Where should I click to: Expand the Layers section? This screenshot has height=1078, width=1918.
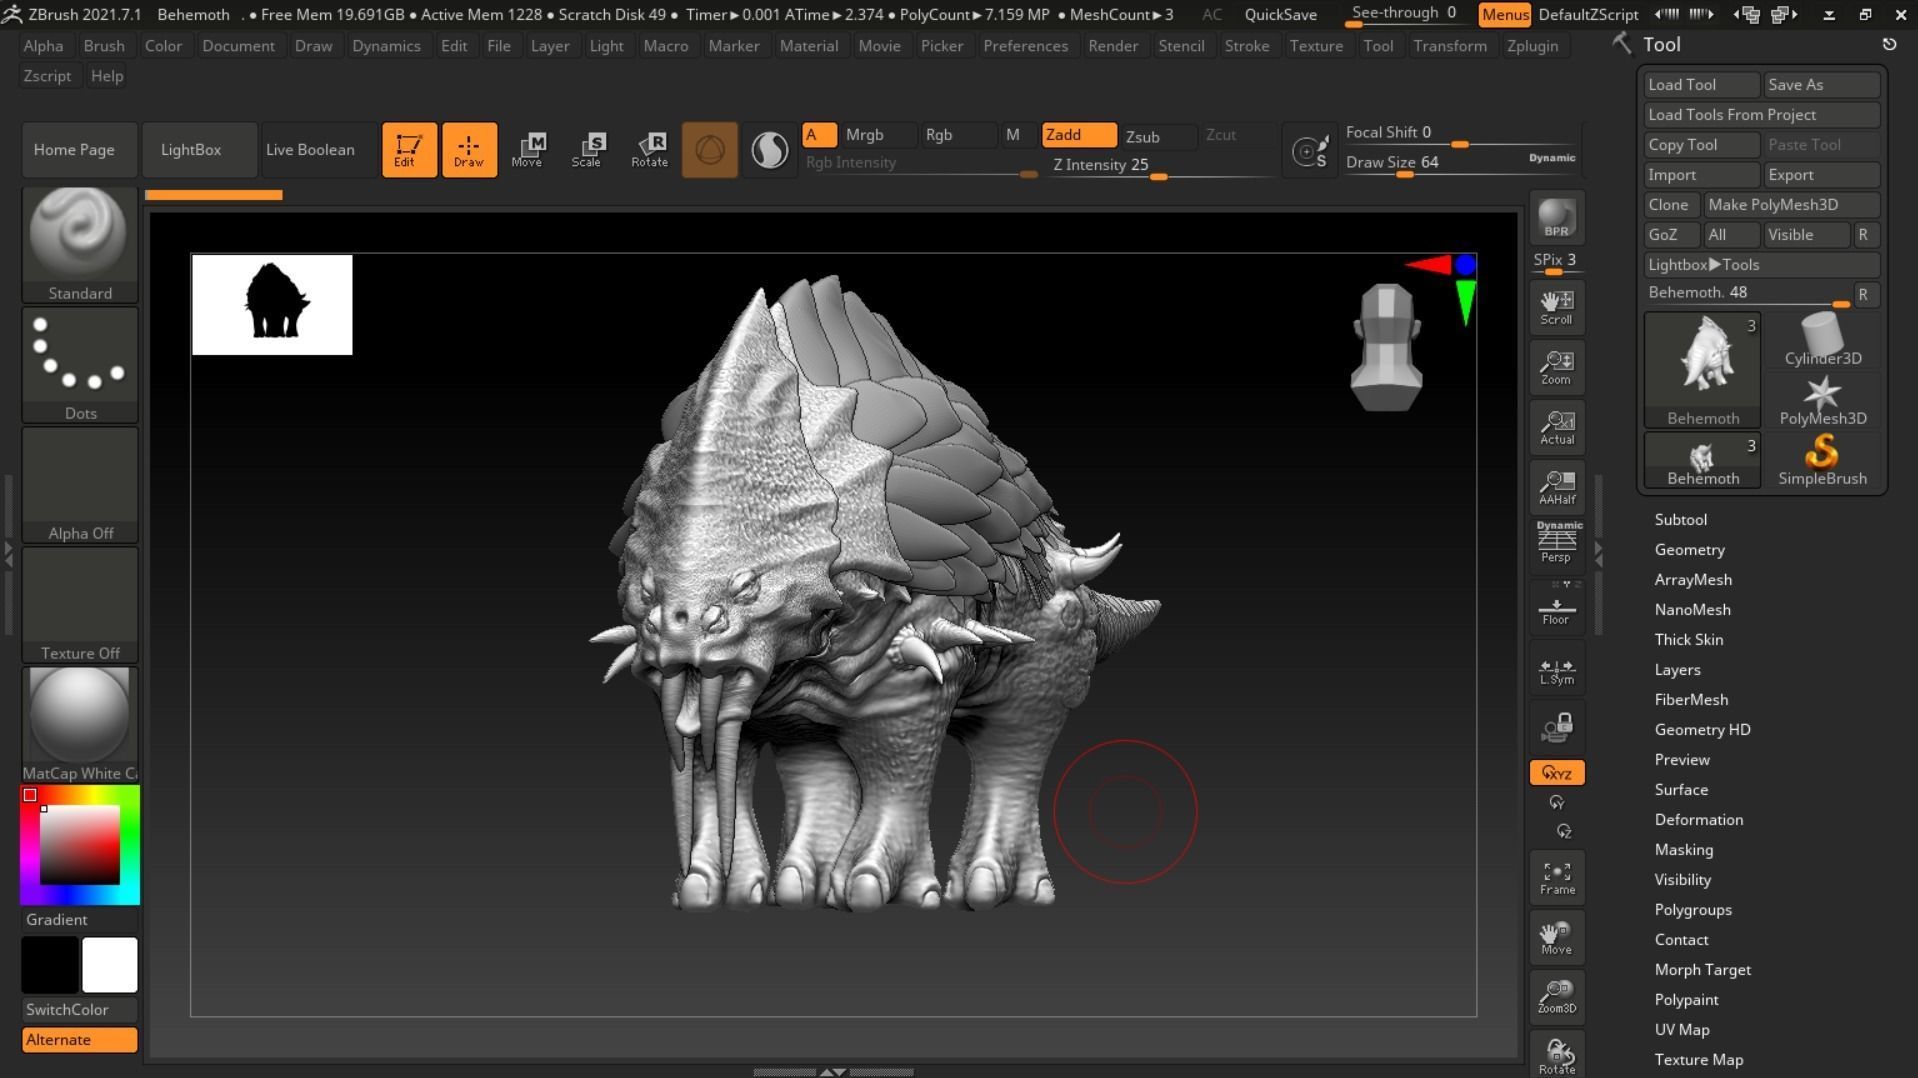click(1677, 669)
